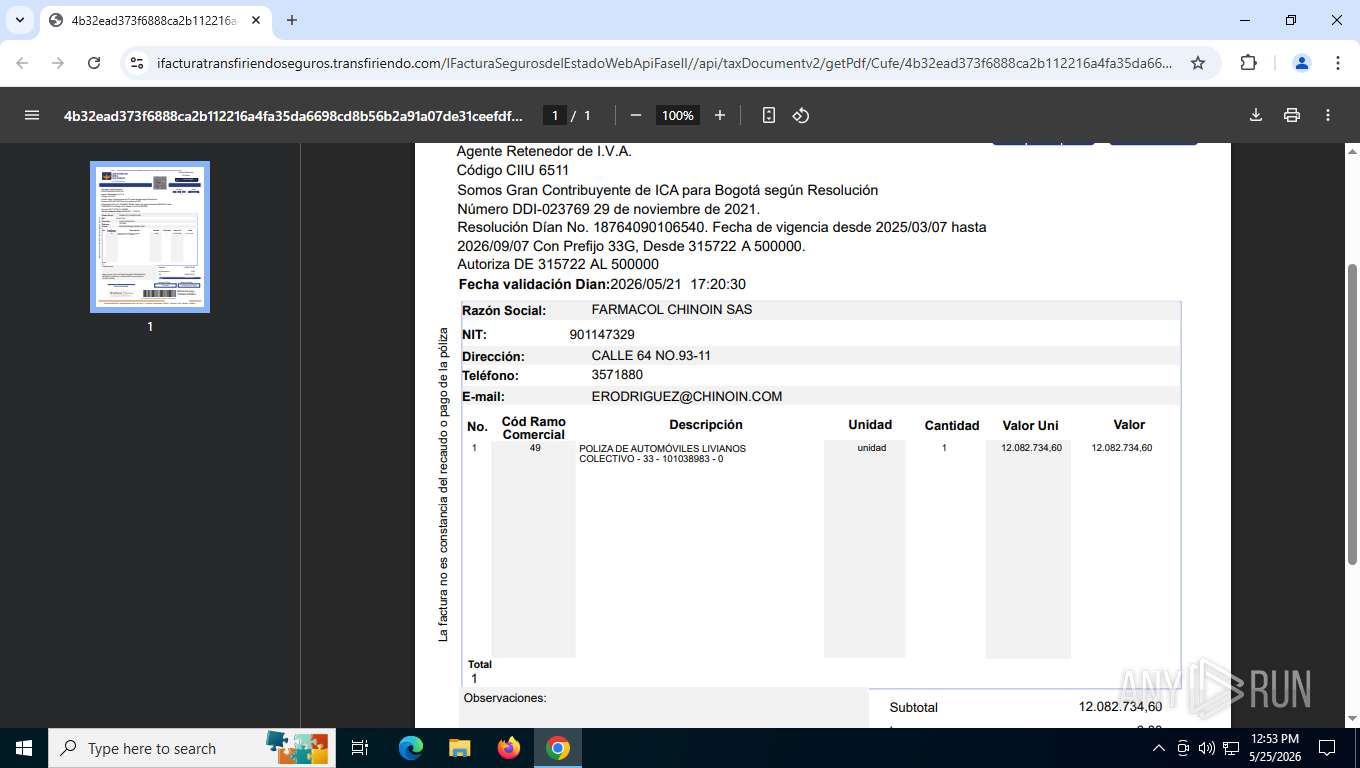Click the PDF file title in toolbar
Image resolution: width=1360 pixels, height=768 pixels.
(293, 115)
